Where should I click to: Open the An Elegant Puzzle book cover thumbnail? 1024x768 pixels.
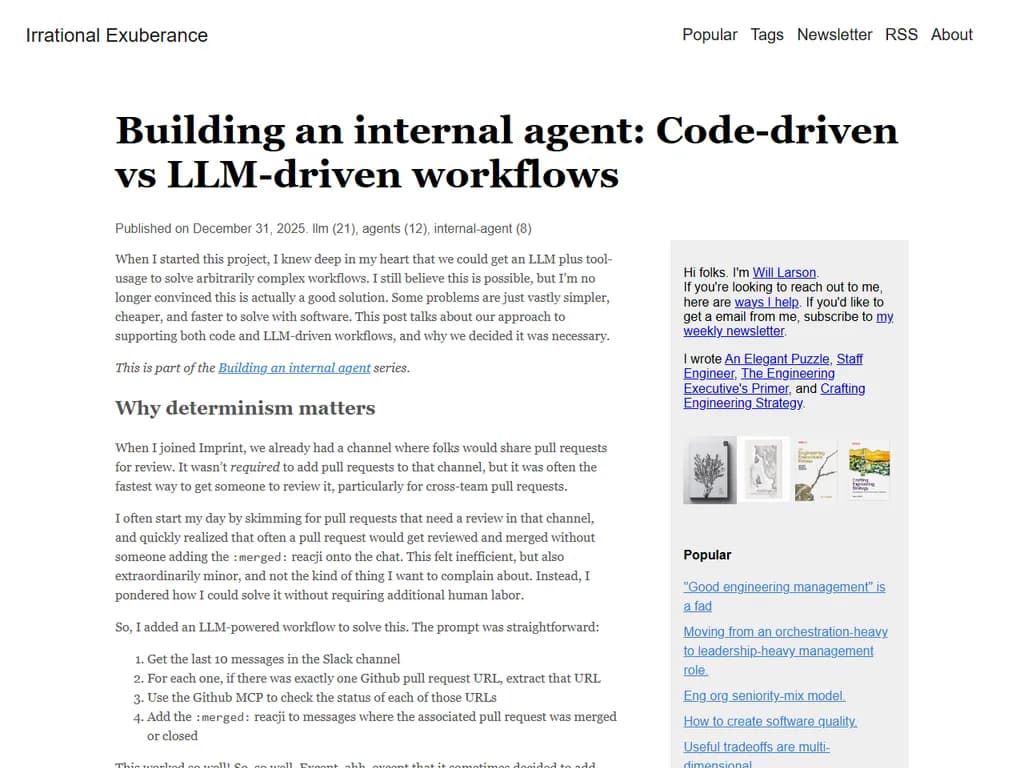tap(709, 470)
